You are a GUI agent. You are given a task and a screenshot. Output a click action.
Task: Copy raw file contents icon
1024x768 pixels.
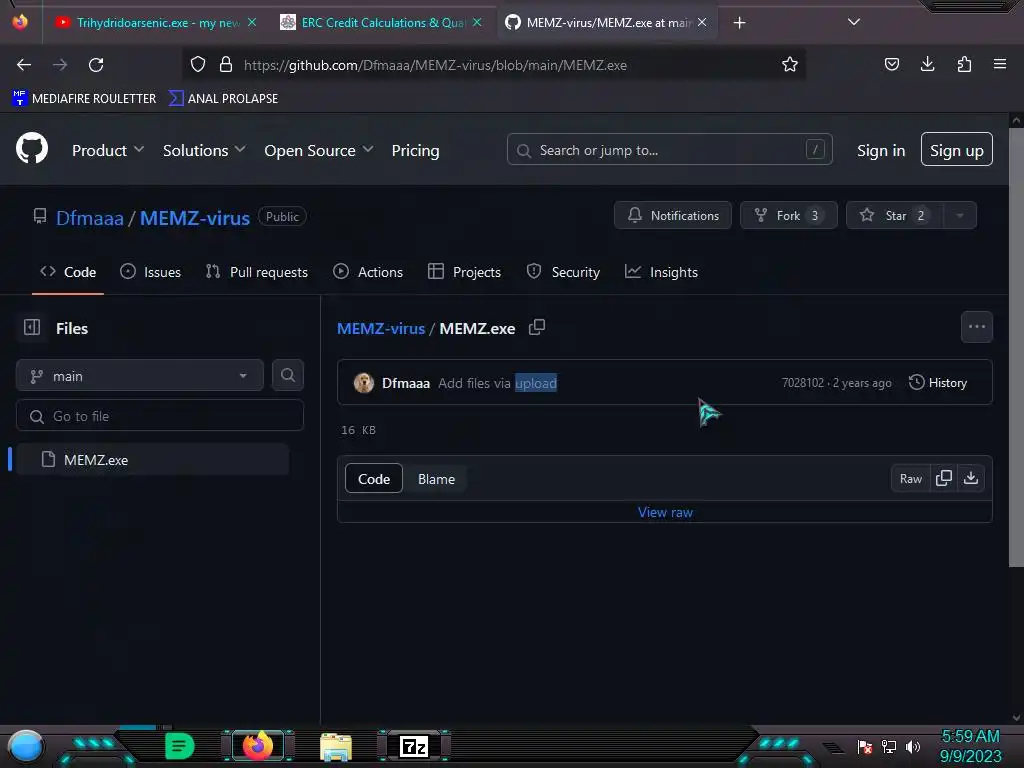pos(944,478)
